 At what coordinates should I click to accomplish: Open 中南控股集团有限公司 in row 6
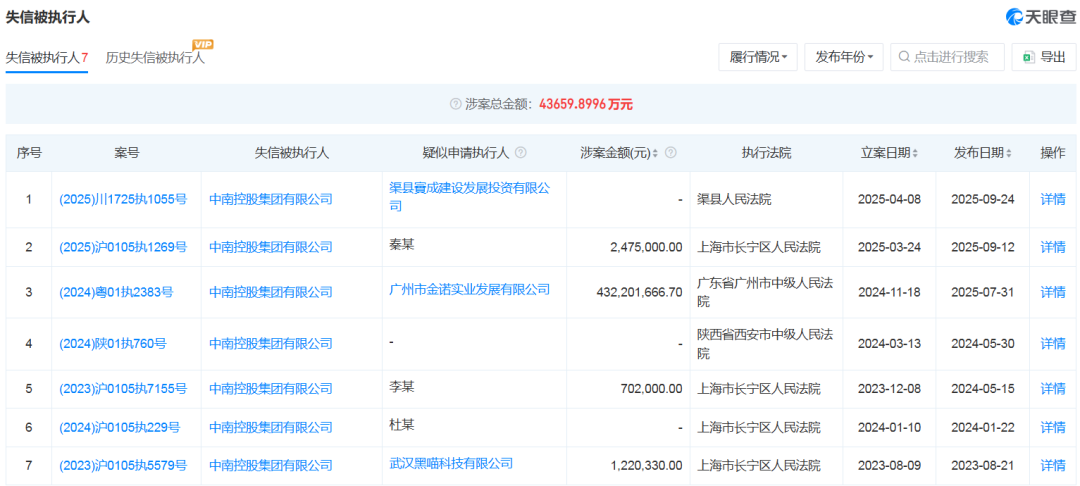click(x=271, y=427)
